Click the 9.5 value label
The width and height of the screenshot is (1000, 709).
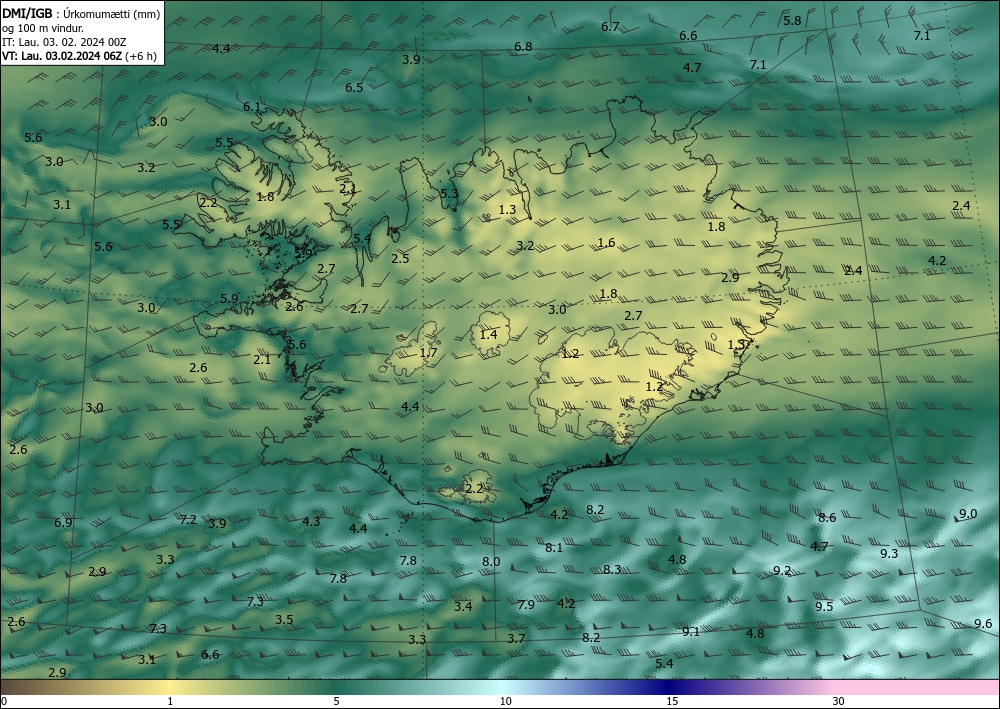pos(824,606)
